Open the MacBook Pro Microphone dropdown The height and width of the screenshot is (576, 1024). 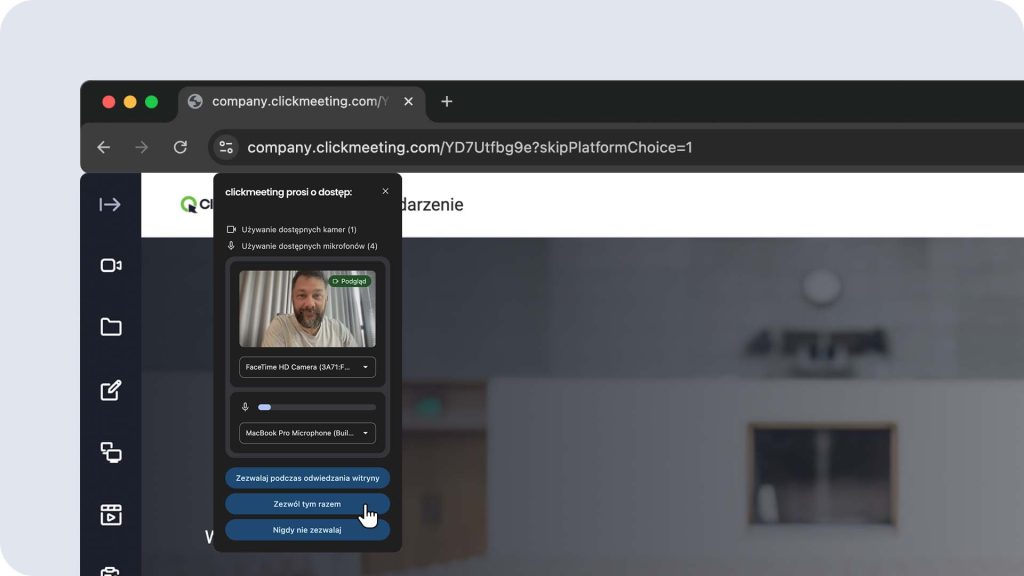[307, 433]
